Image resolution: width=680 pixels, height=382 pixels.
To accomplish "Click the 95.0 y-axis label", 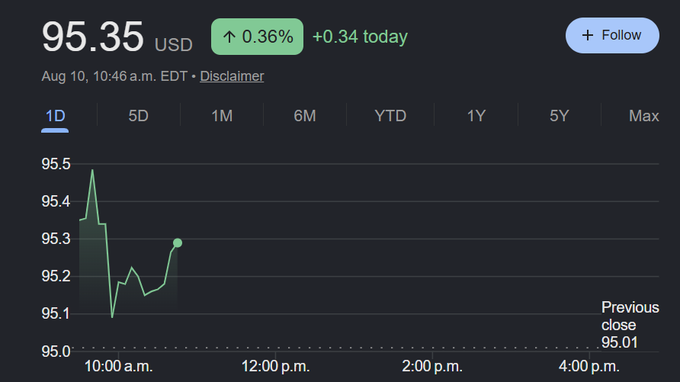I will [56, 351].
